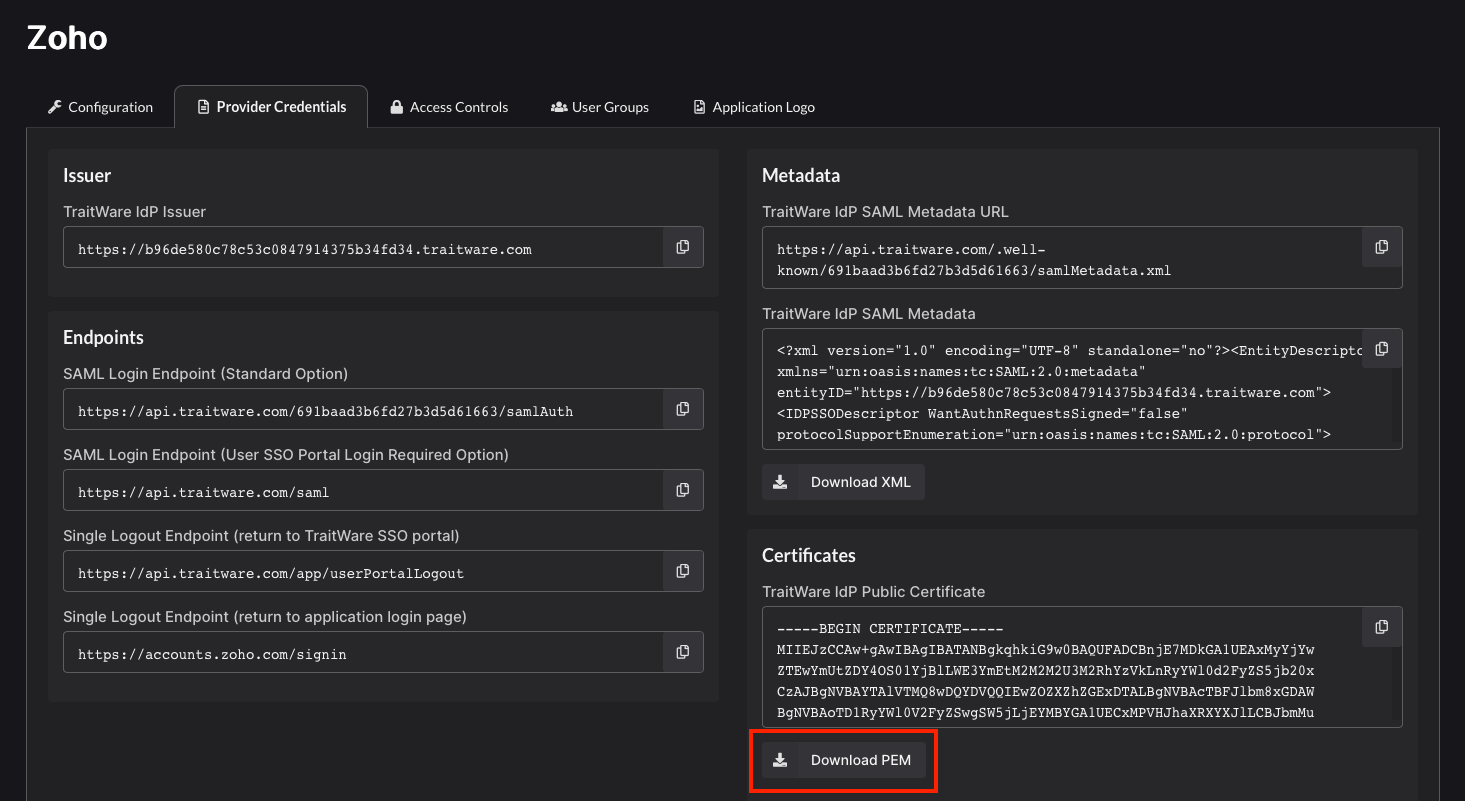Click the download icon beside Download XML

pos(780,482)
